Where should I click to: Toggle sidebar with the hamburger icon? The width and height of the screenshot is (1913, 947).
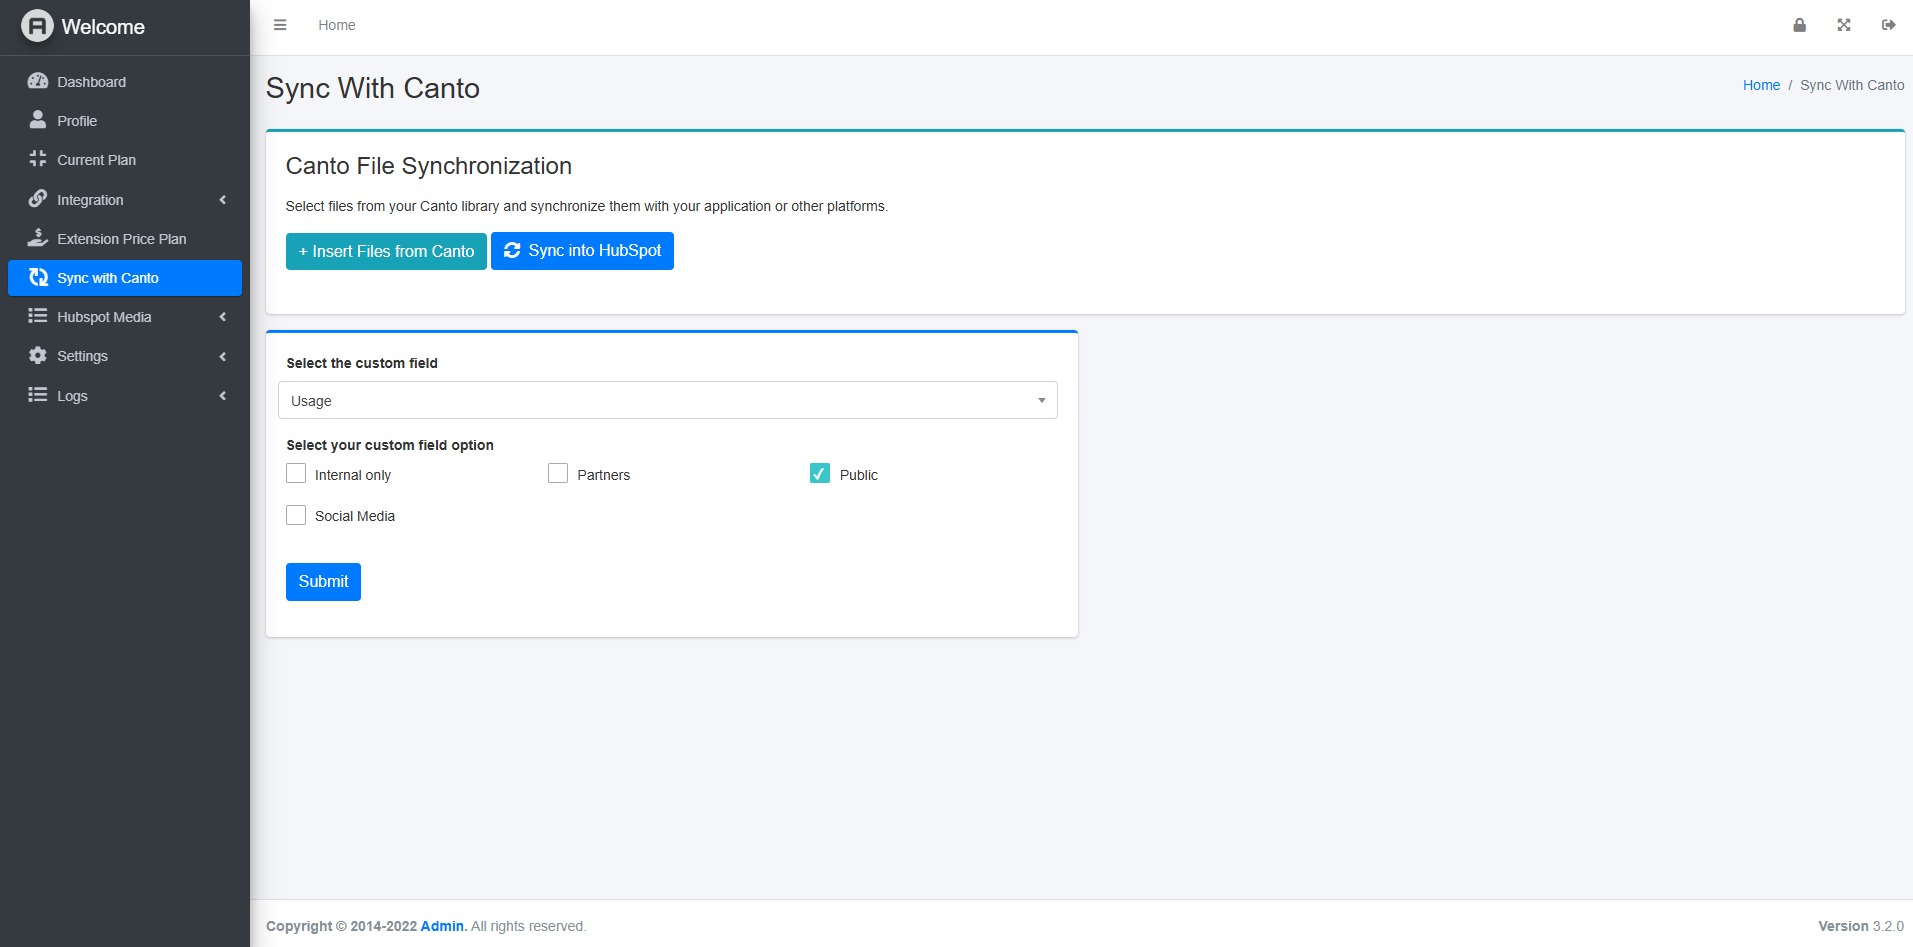pyautogui.click(x=280, y=25)
